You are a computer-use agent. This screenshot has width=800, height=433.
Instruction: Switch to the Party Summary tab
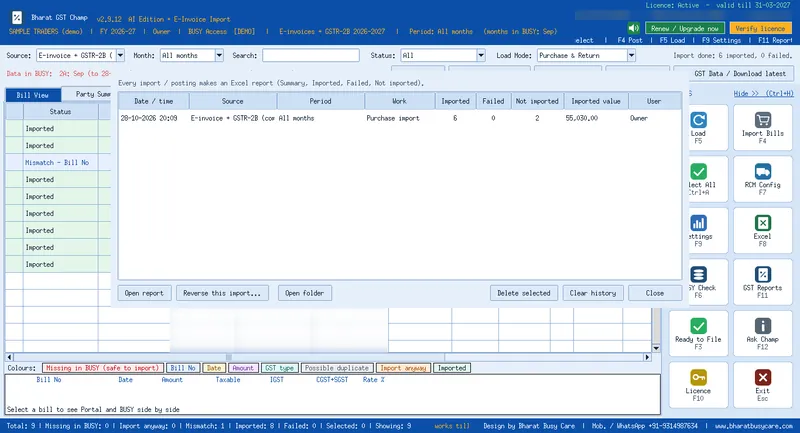[88, 94]
